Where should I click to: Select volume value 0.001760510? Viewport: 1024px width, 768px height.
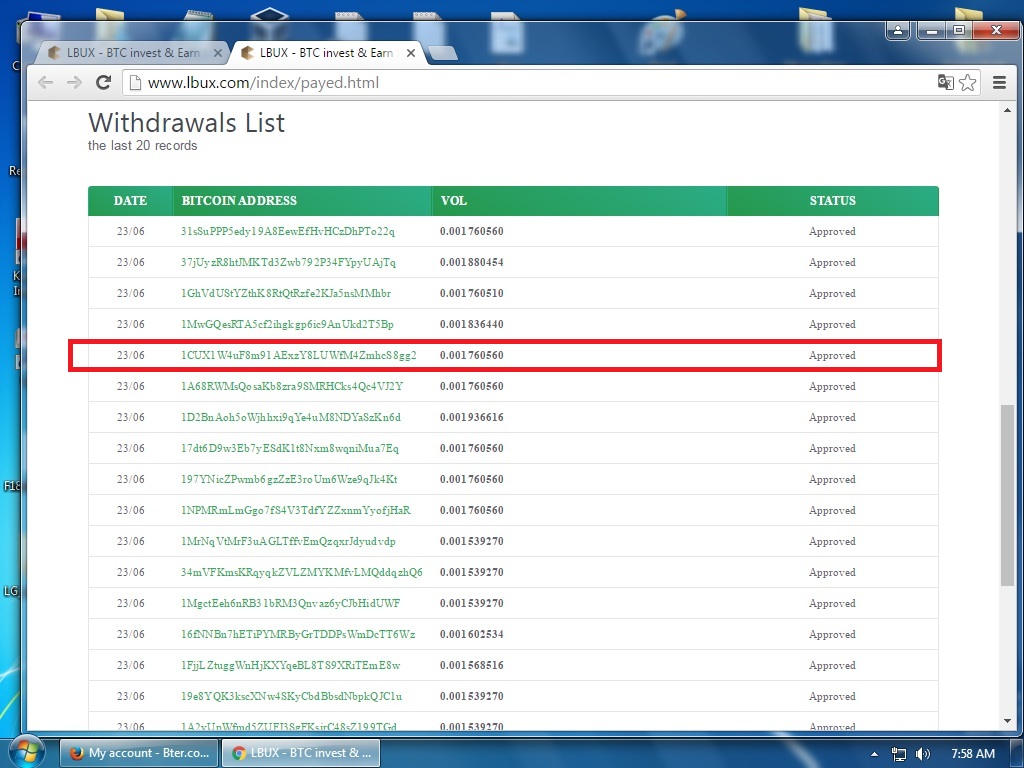[472, 293]
